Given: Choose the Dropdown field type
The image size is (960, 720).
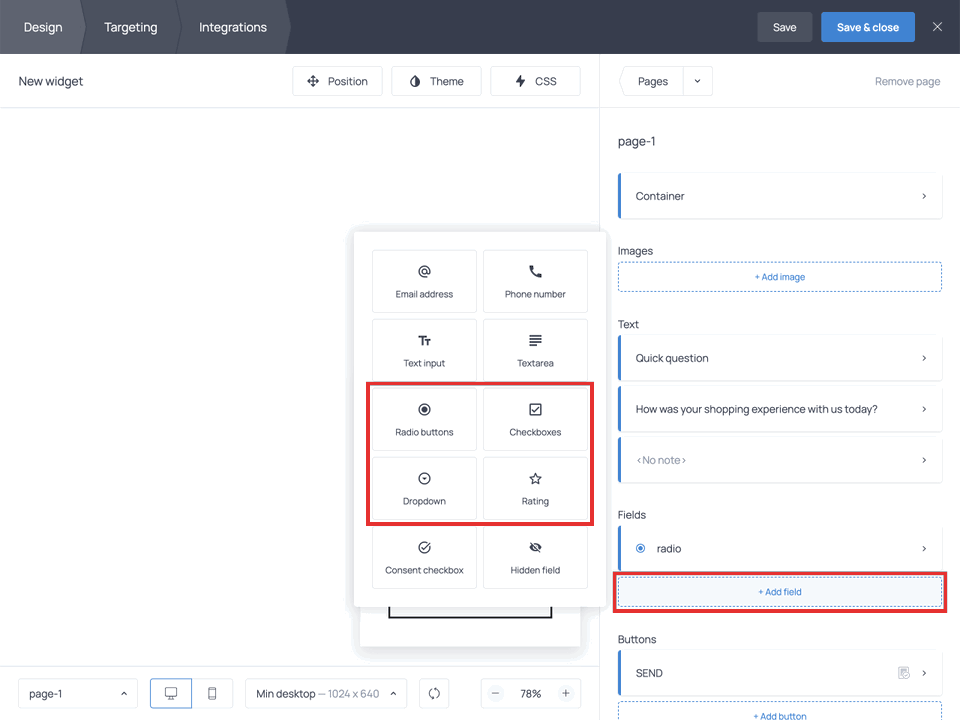Looking at the screenshot, I should point(424,488).
